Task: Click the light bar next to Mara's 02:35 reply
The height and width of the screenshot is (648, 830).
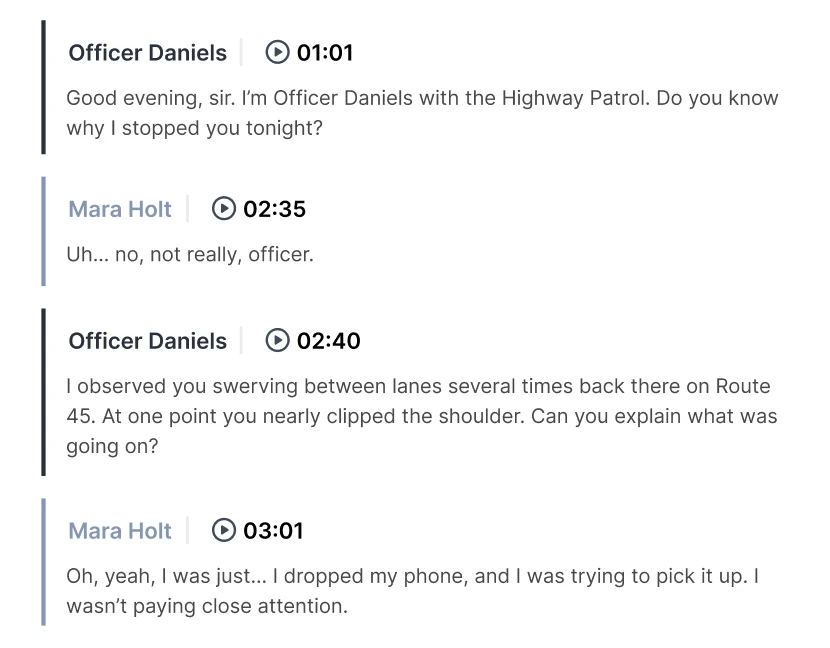Action: 43,230
